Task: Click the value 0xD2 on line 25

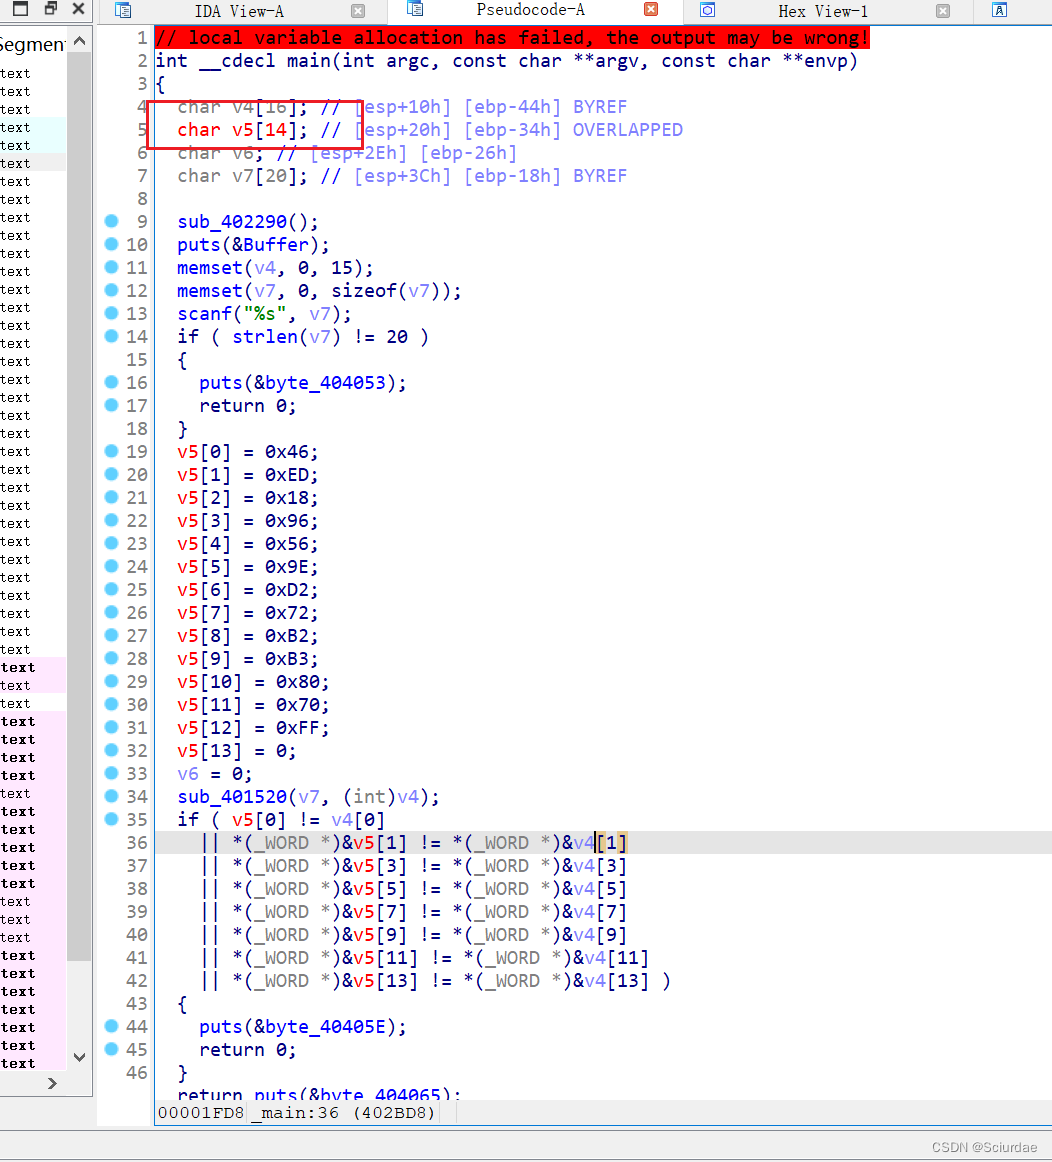Action: pos(287,589)
